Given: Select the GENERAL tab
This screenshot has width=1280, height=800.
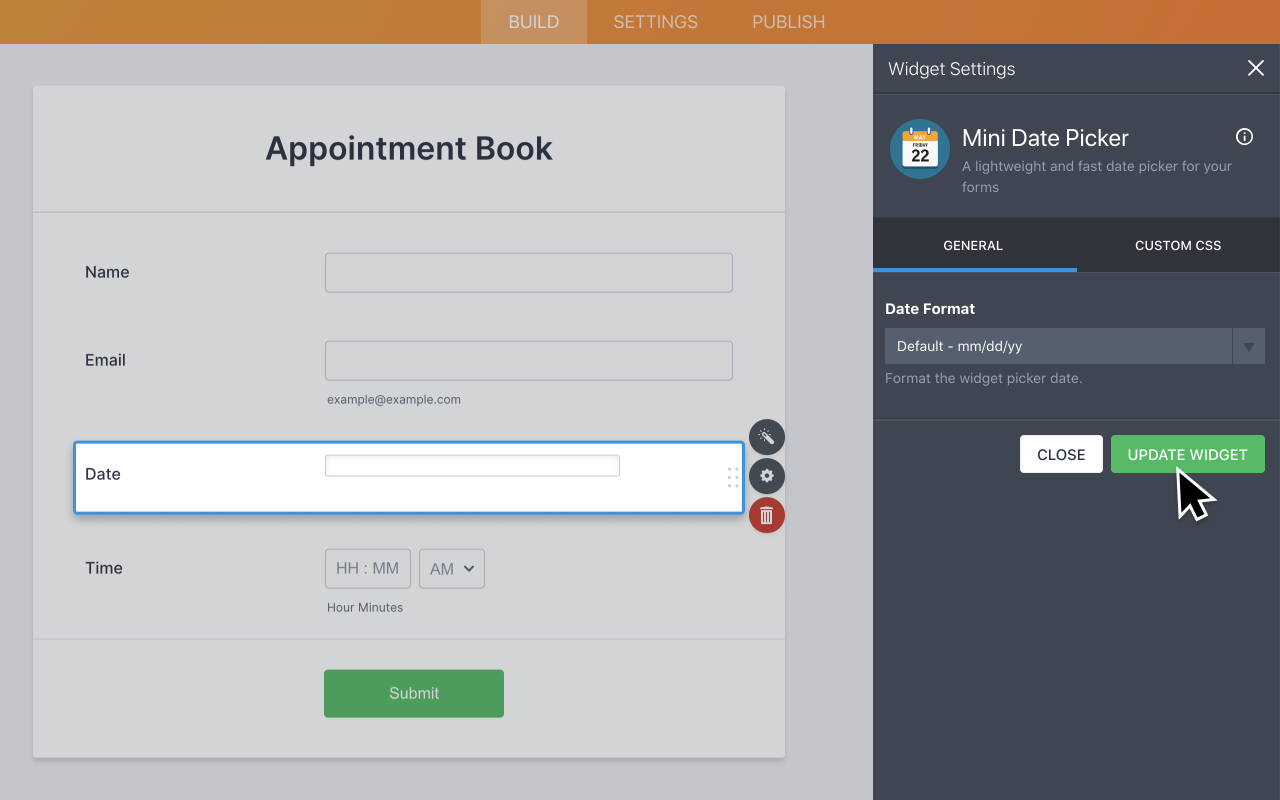Looking at the screenshot, I should point(975,245).
